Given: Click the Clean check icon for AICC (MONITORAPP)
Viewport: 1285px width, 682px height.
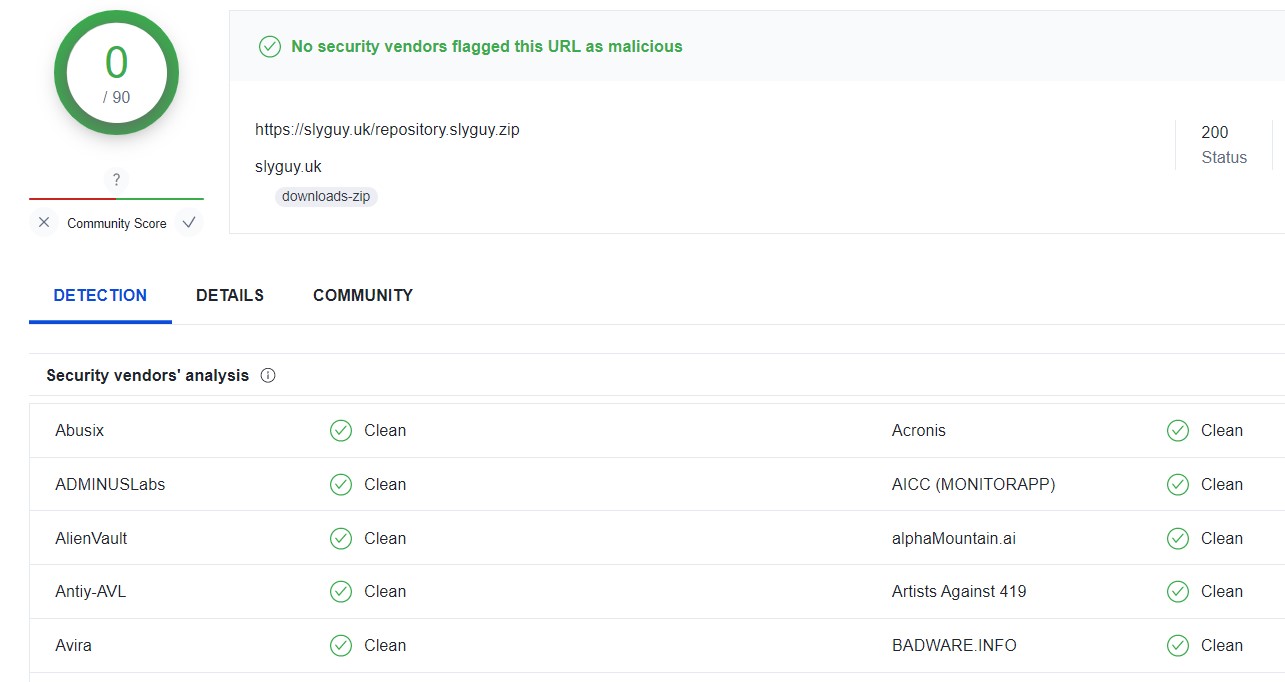Looking at the screenshot, I should (1178, 485).
